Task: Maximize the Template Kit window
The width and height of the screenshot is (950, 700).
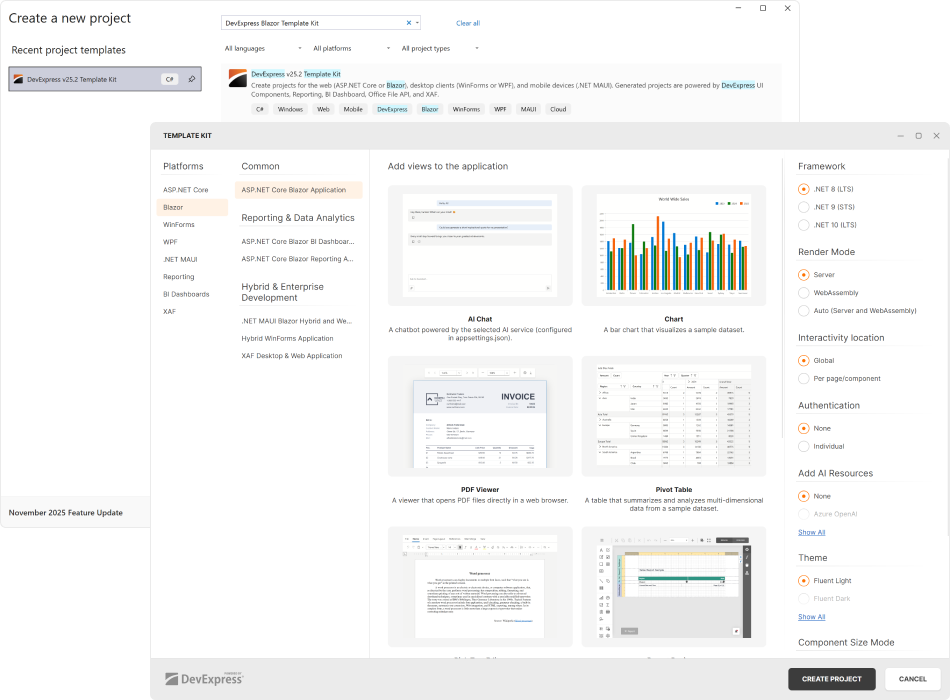Action: click(918, 136)
